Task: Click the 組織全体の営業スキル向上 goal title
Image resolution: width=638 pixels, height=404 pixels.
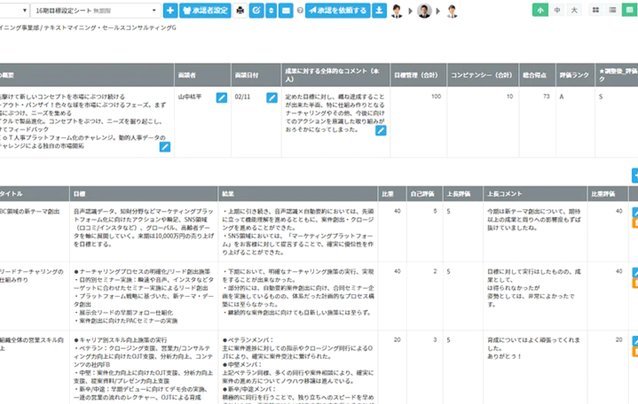Action: click(x=32, y=344)
